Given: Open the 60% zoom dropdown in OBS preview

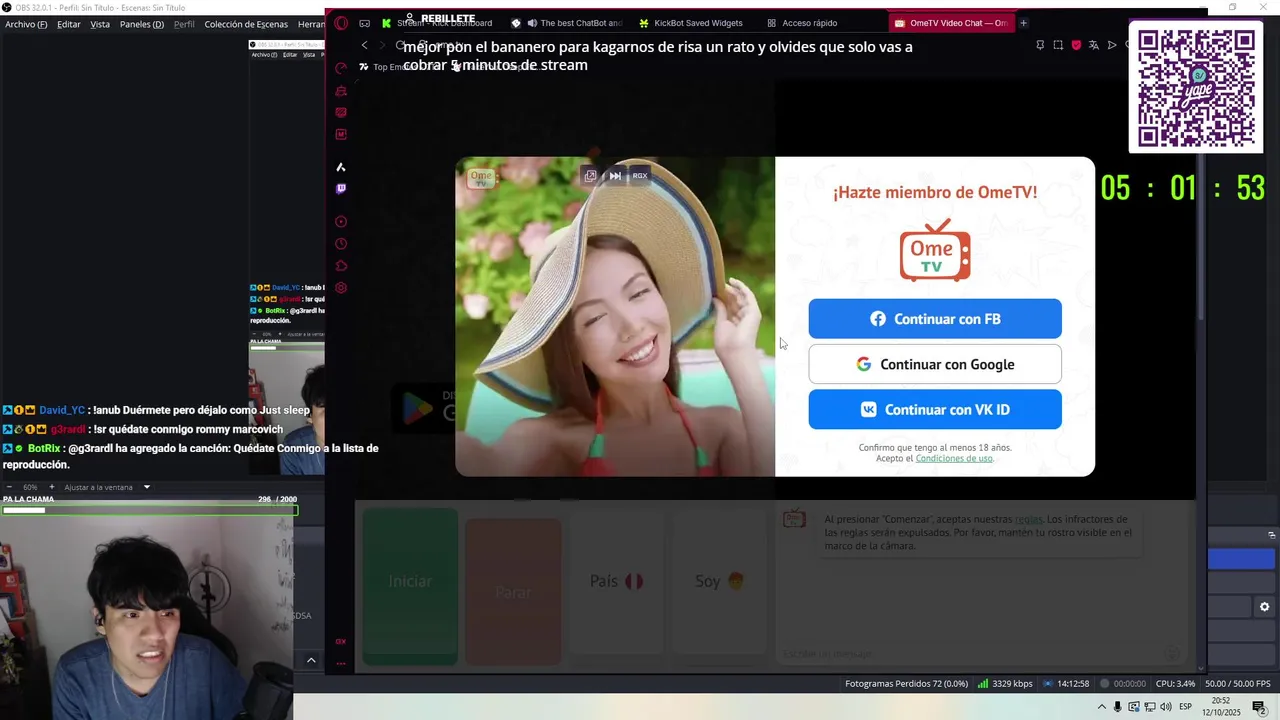Looking at the screenshot, I should click(x=32, y=487).
